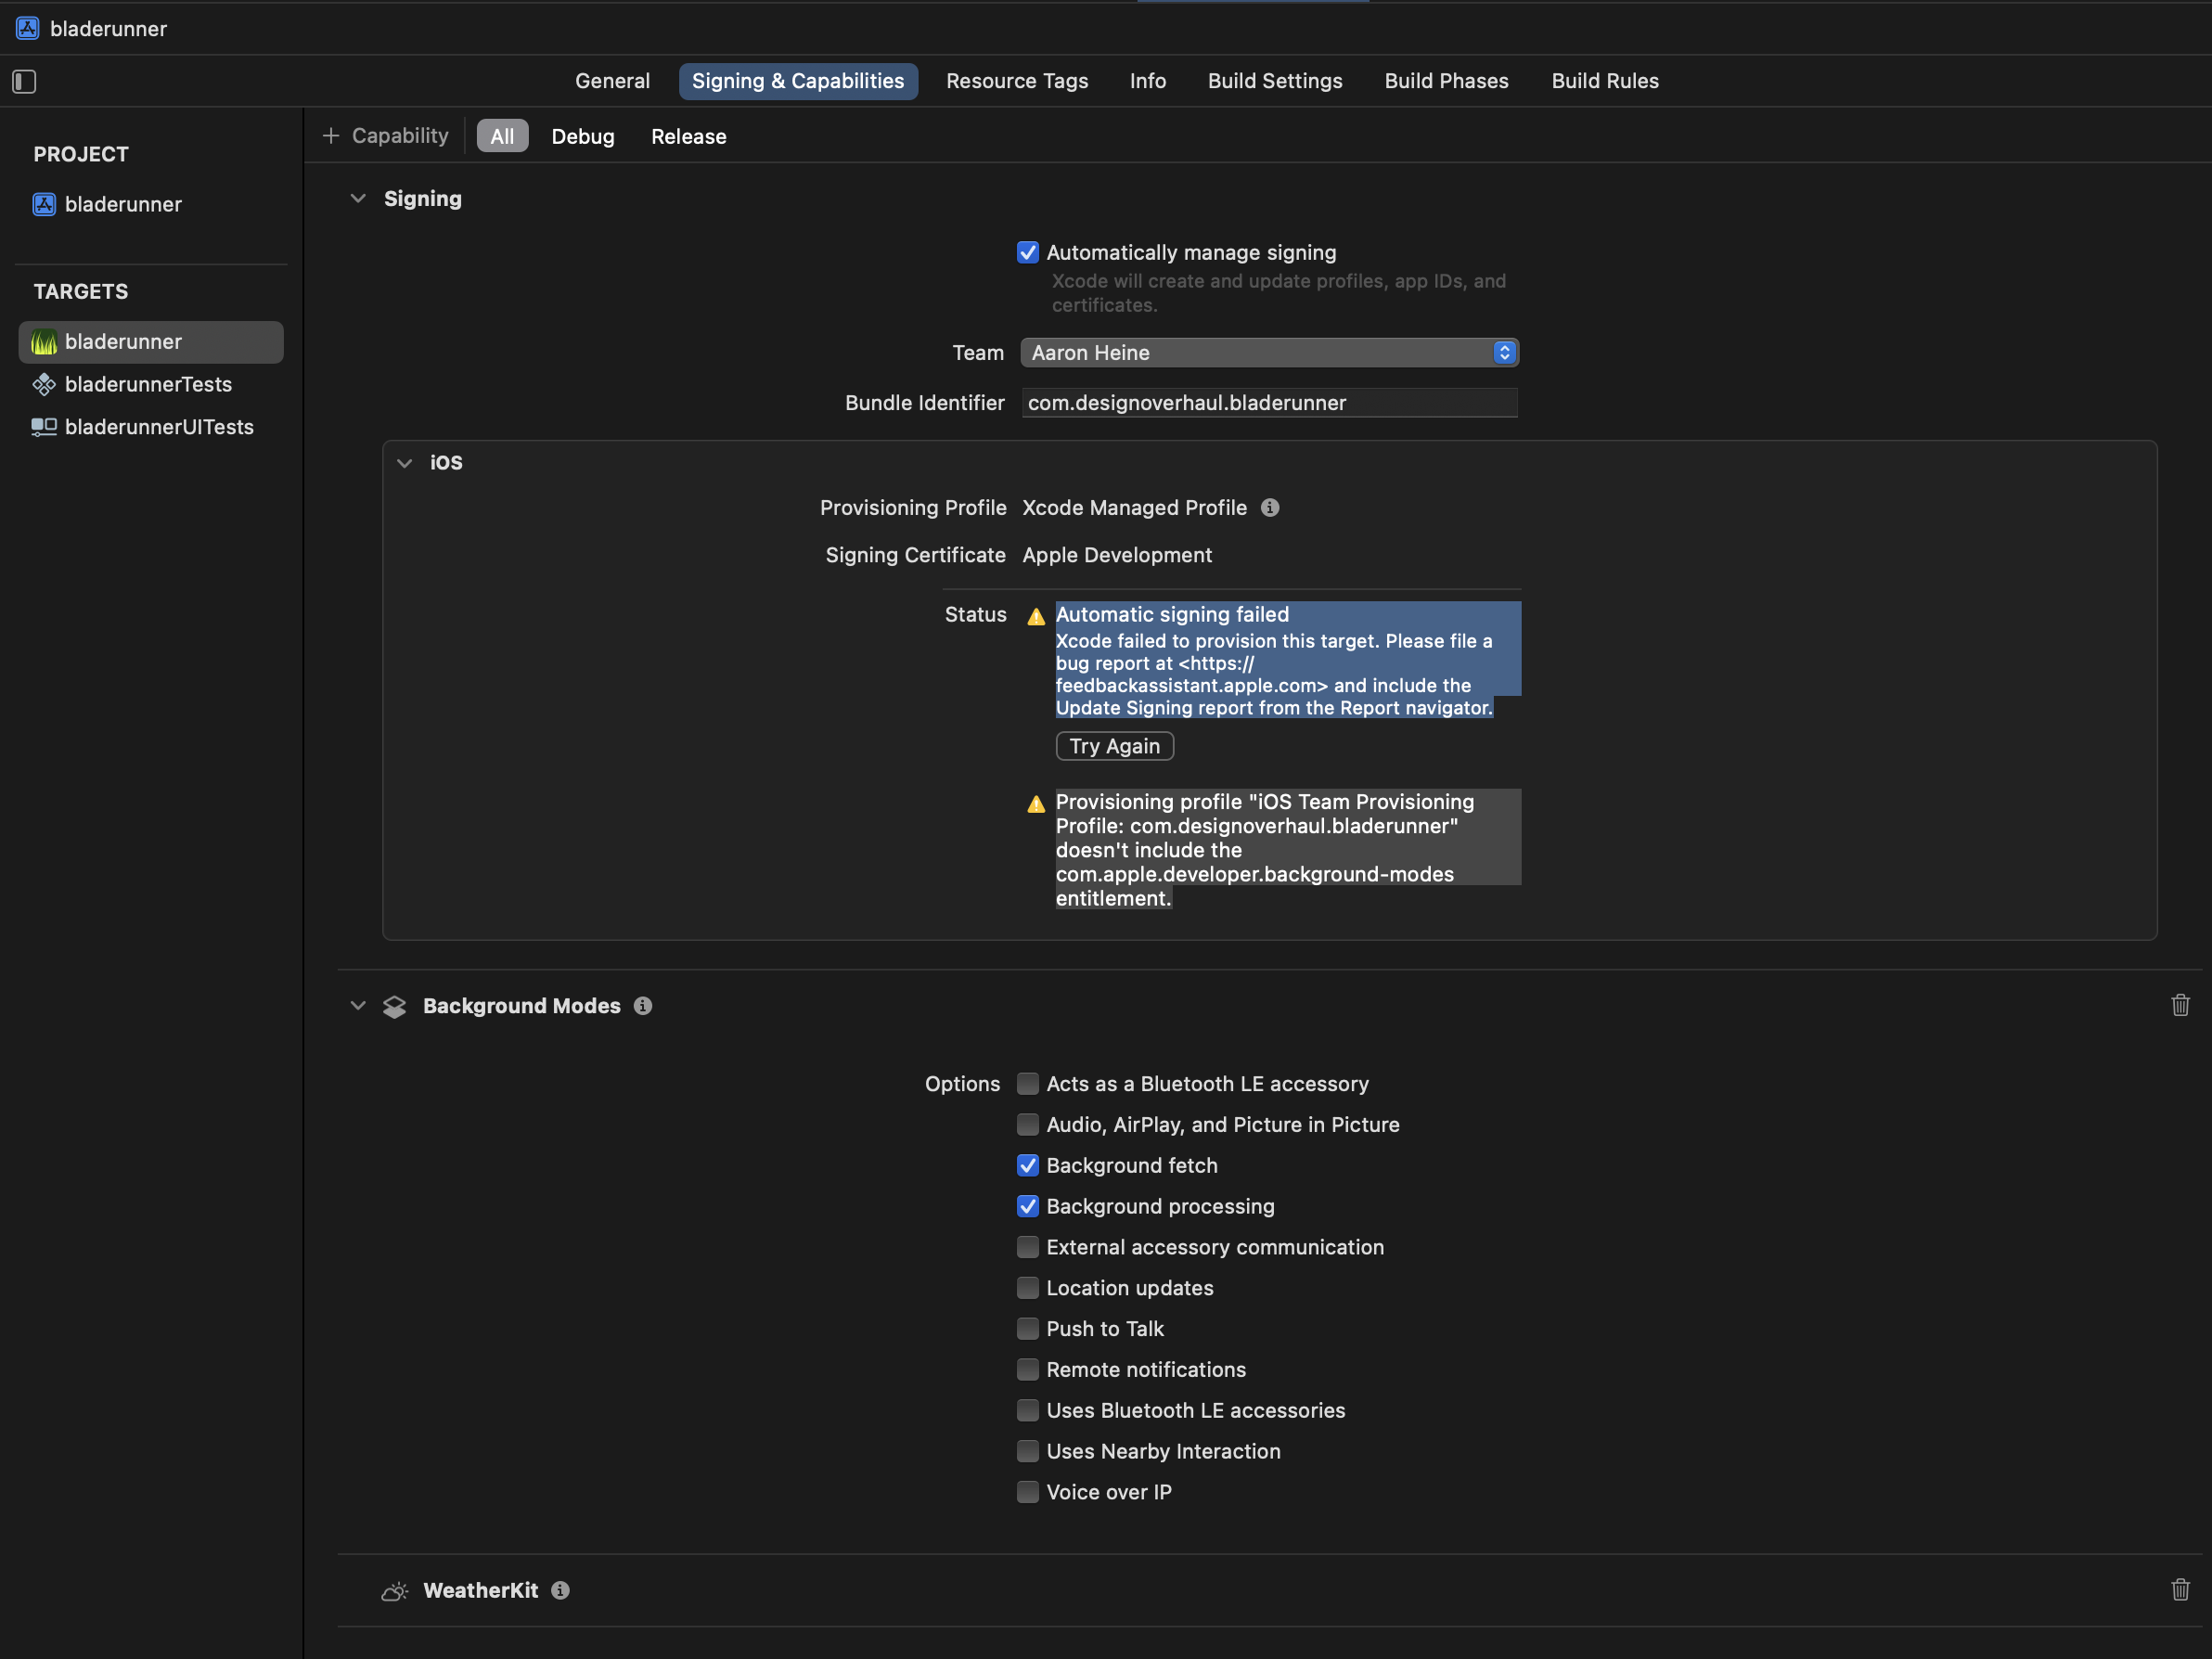Delete WeatherKit capability with trash icon
Image resolution: width=2212 pixels, height=1659 pixels.
(2180, 1589)
